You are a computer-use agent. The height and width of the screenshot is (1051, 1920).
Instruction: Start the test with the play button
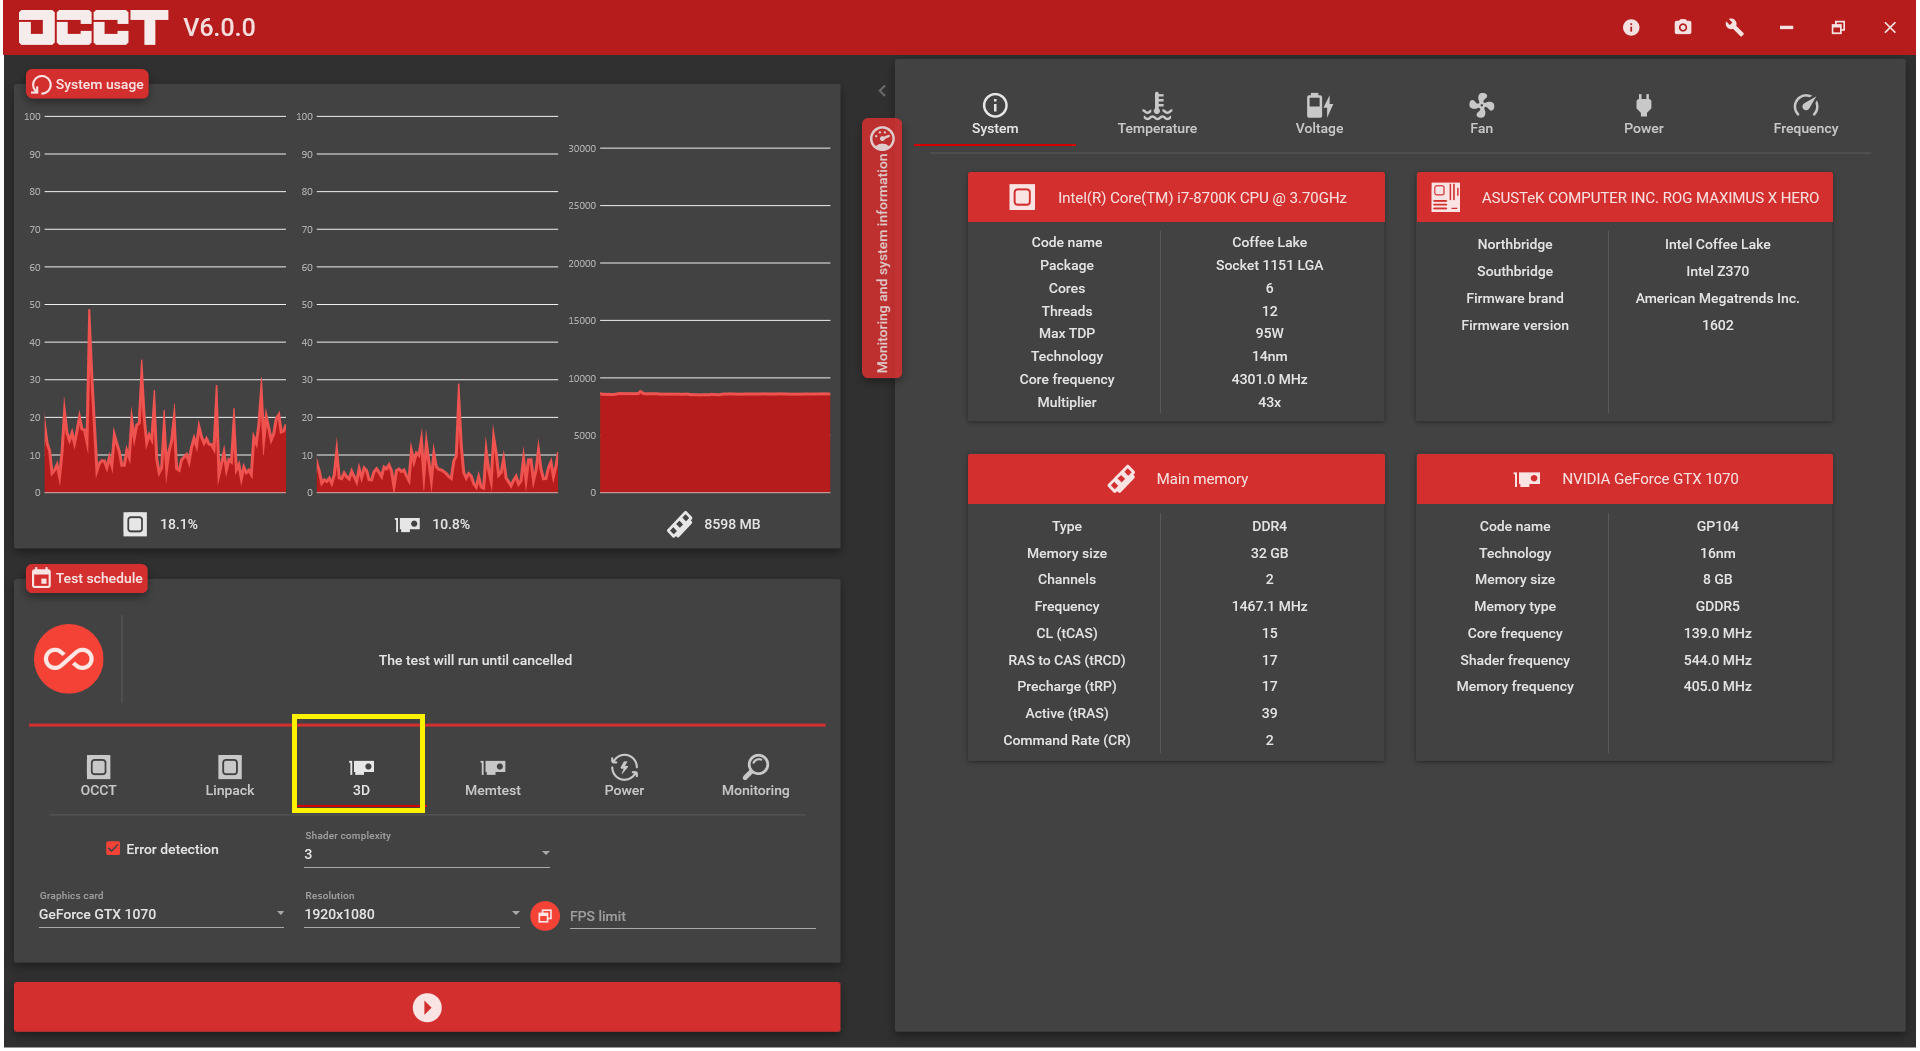tap(427, 1007)
